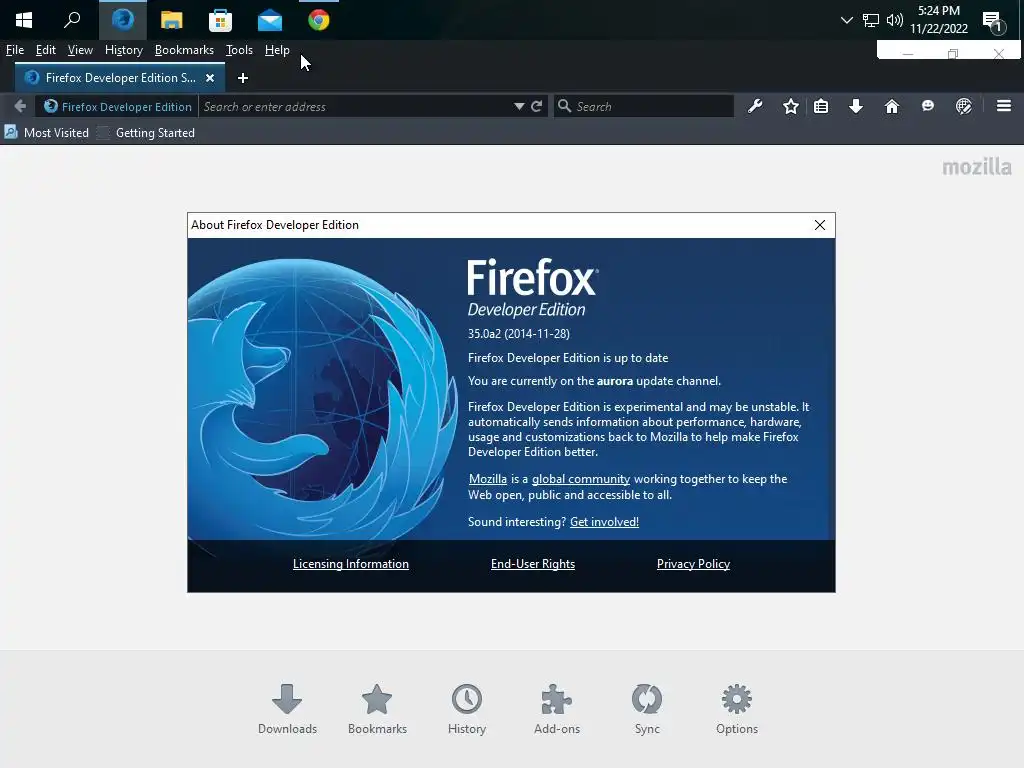Open Most Visited bookmarks folder

[x=46, y=133]
